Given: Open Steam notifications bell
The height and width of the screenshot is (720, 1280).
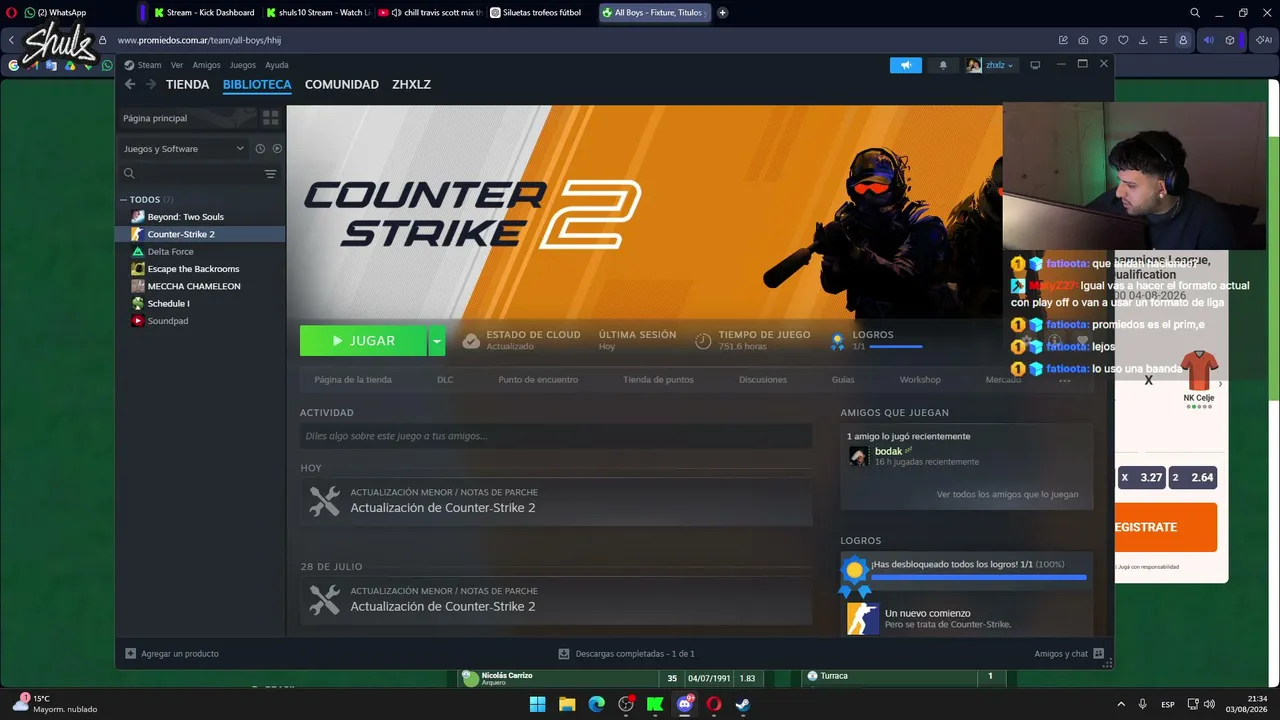Looking at the screenshot, I should pyautogui.click(x=943, y=65).
